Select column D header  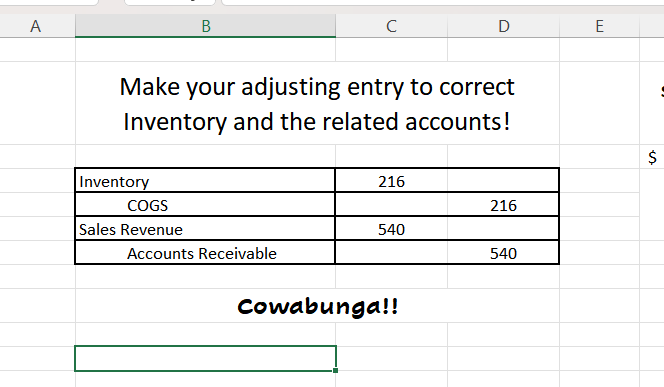click(504, 26)
